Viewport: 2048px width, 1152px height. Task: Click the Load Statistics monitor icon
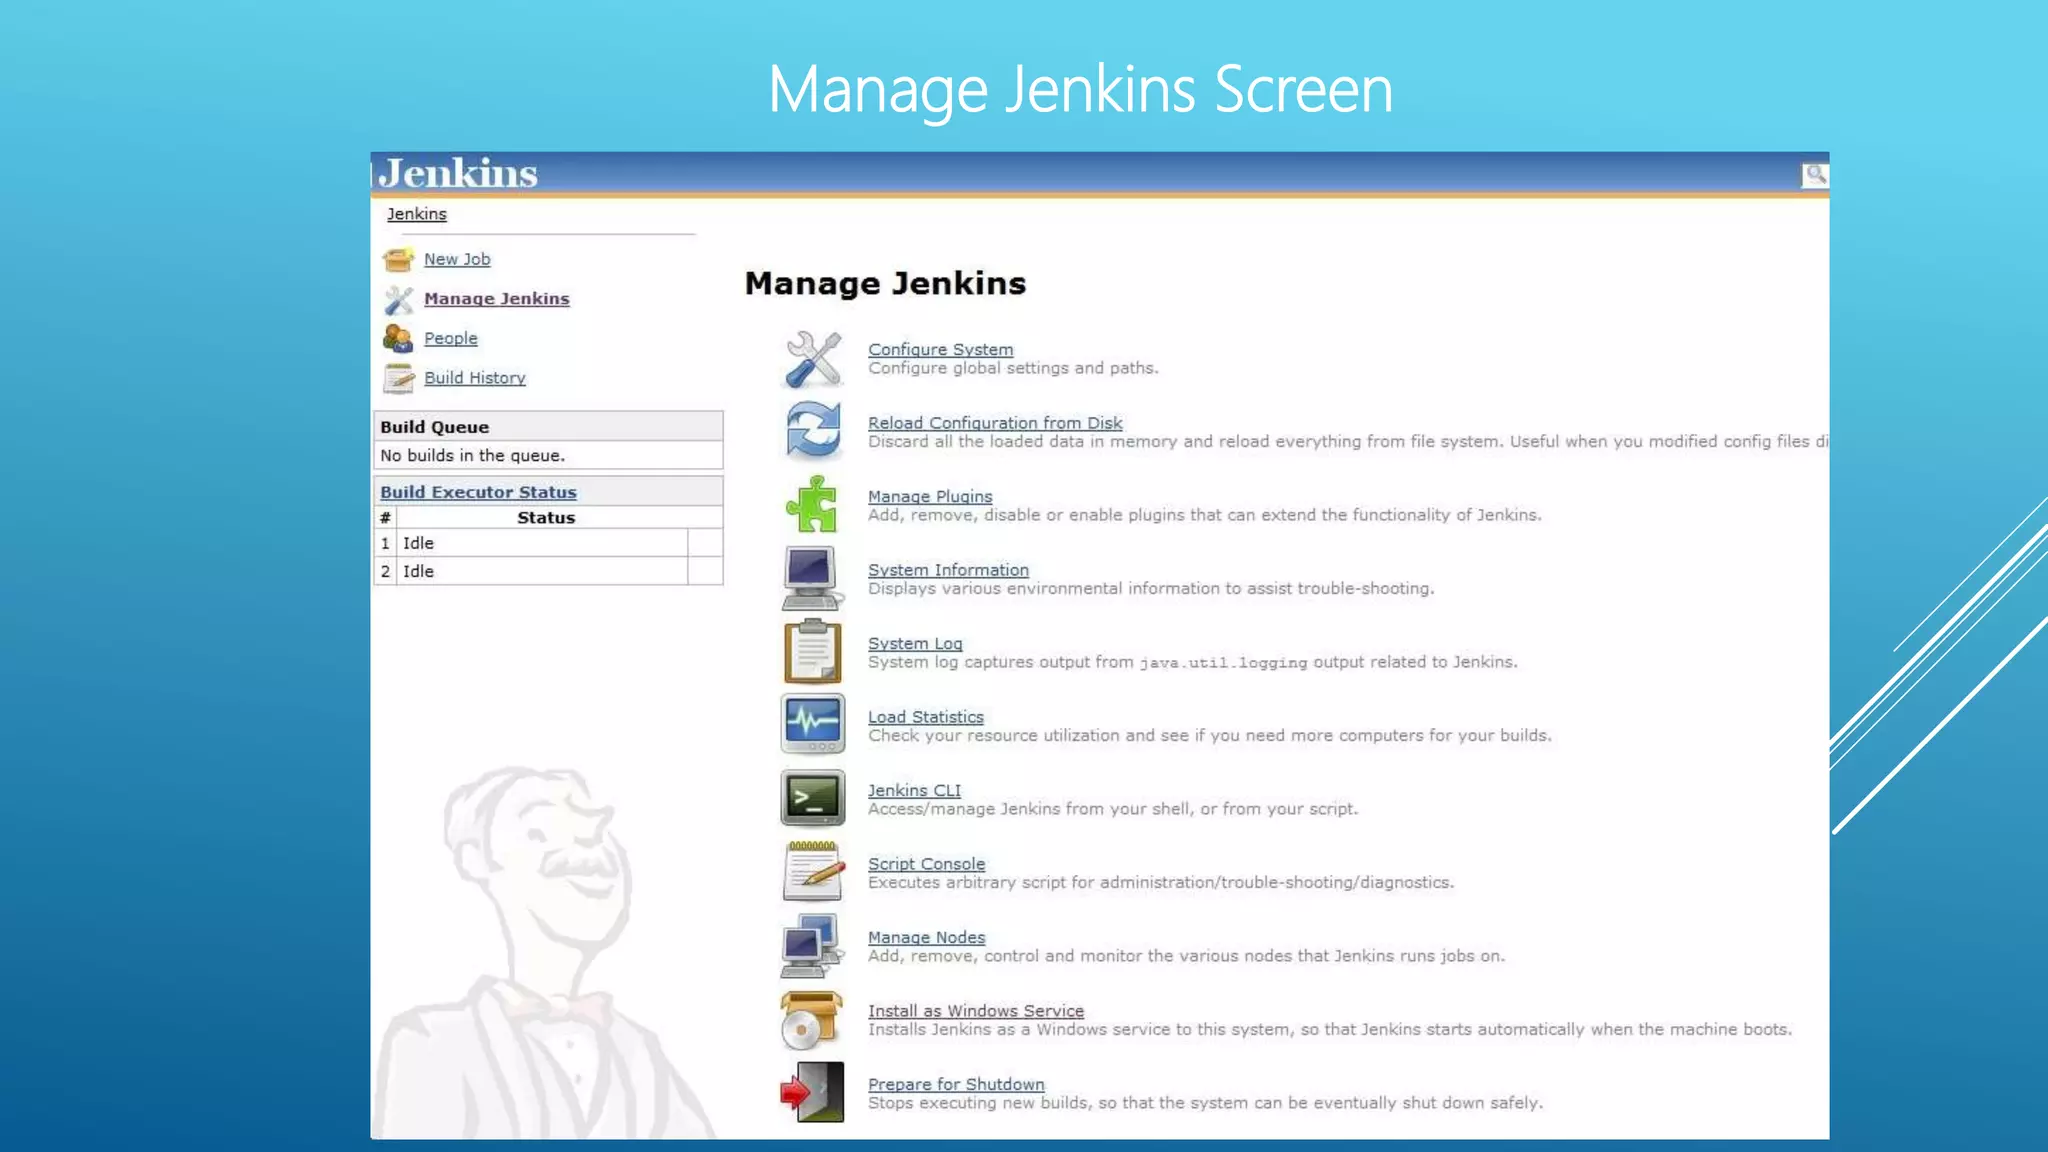tap(812, 724)
